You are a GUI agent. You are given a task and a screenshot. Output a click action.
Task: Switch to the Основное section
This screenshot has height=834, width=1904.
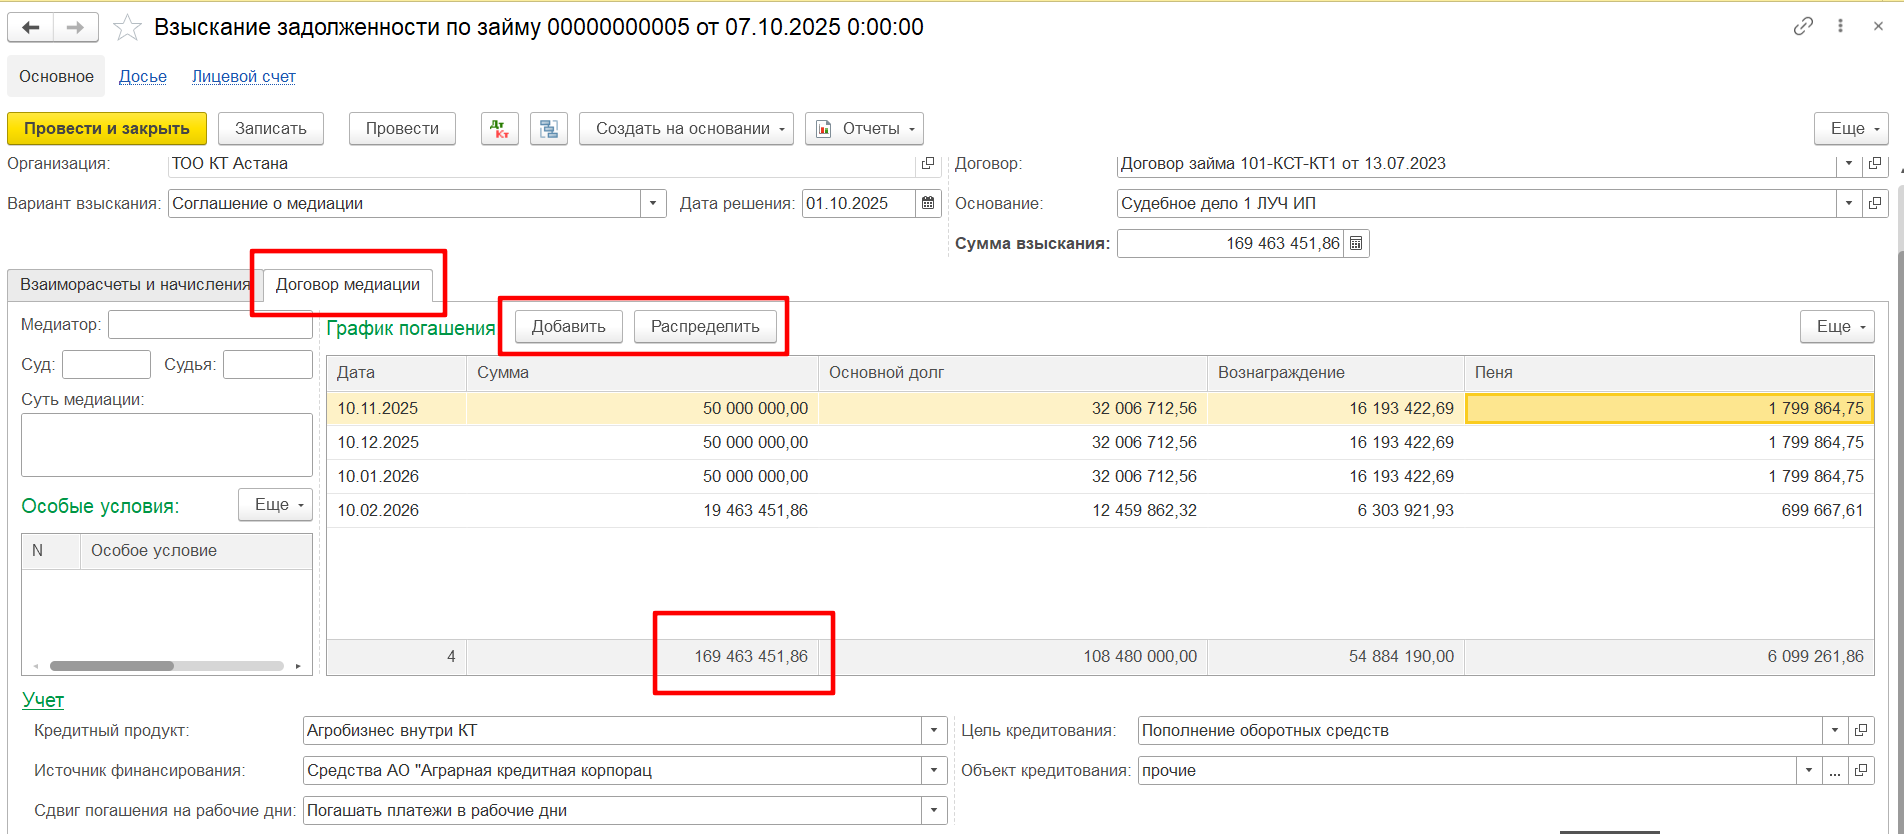pyautogui.click(x=56, y=76)
